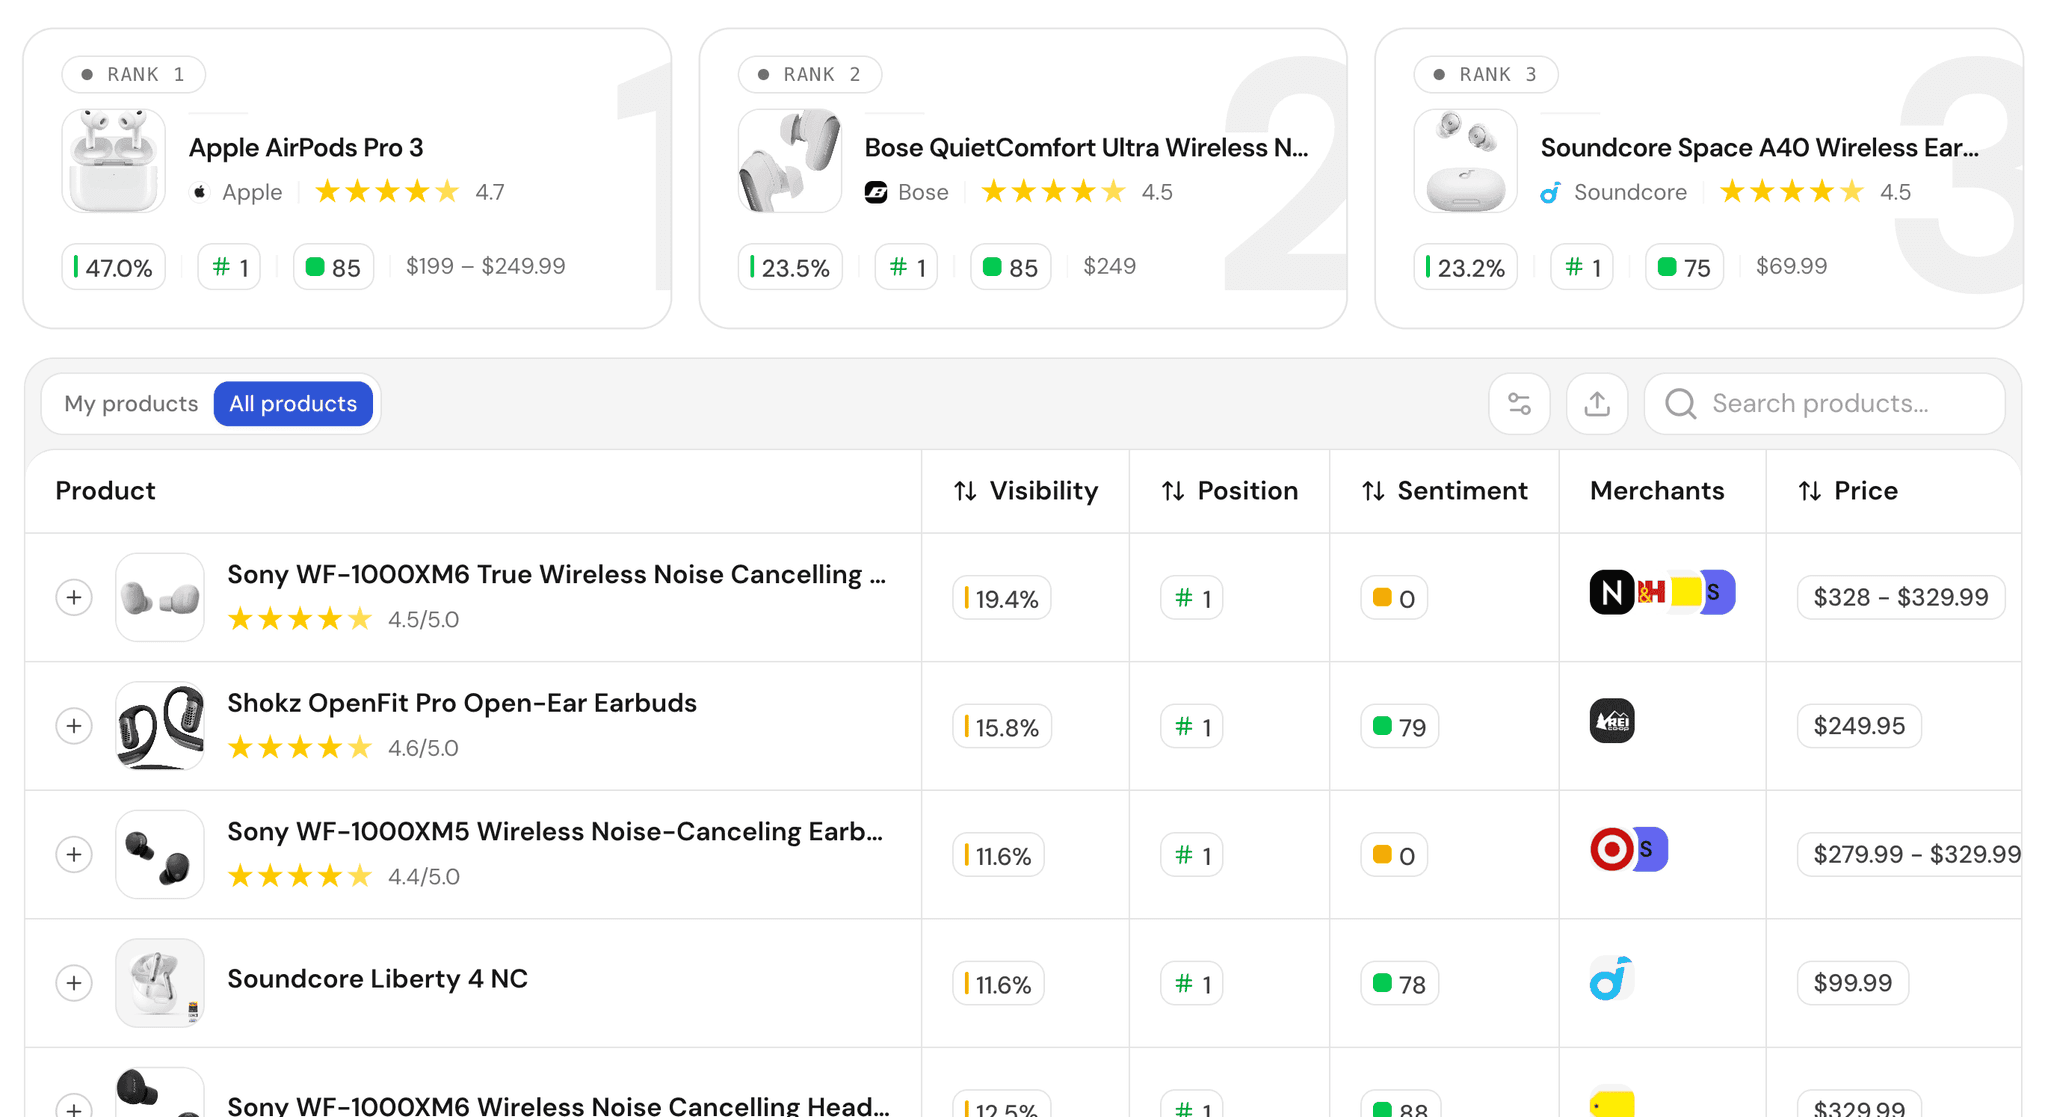Switch to My products tab
This screenshot has height=1117, width=2048.
click(x=131, y=404)
